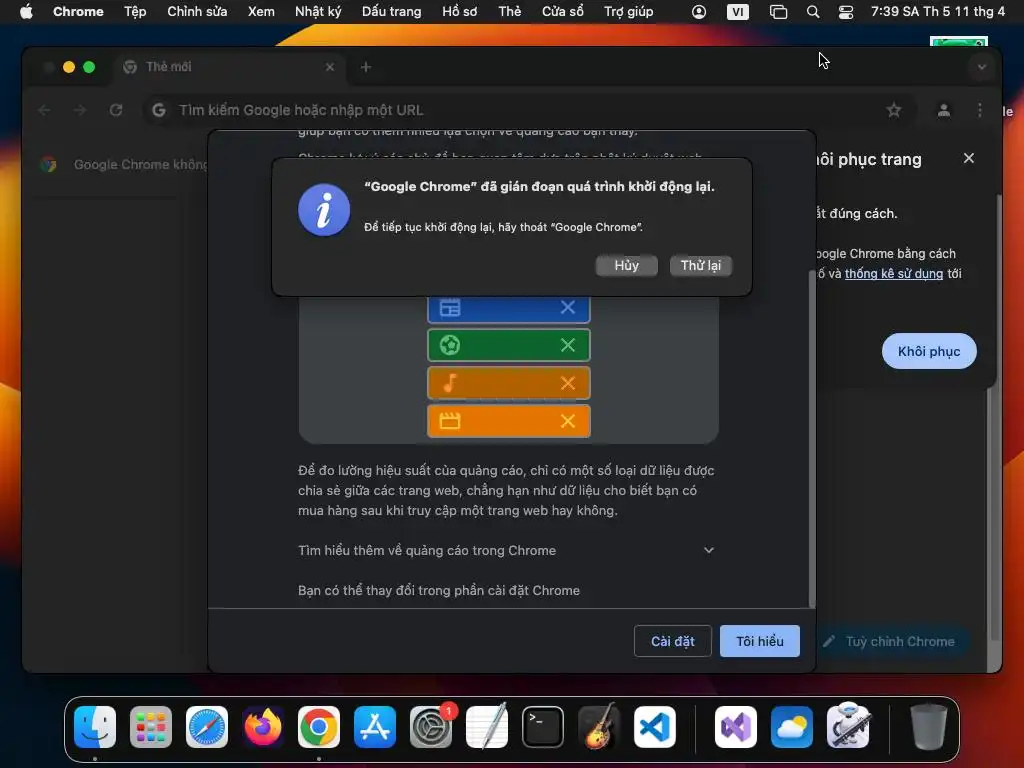Screen dimensions: 1024x768
Task: Click the user account menu bar icon
Action: (x=699, y=12)
